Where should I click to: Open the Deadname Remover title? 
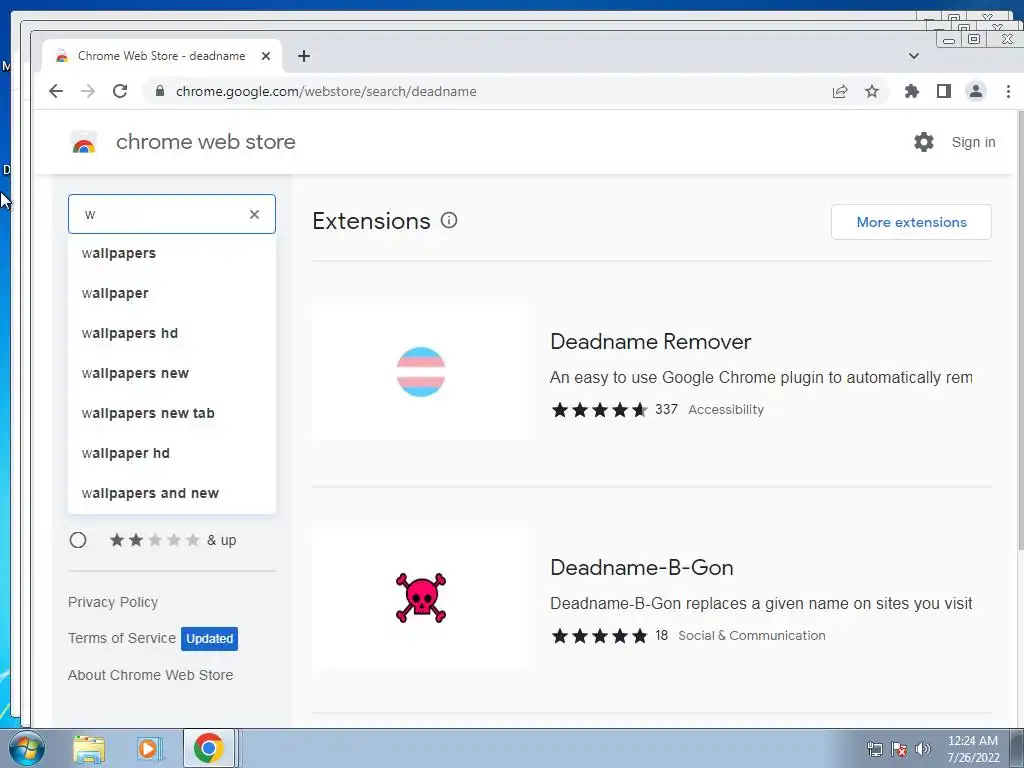650,342
